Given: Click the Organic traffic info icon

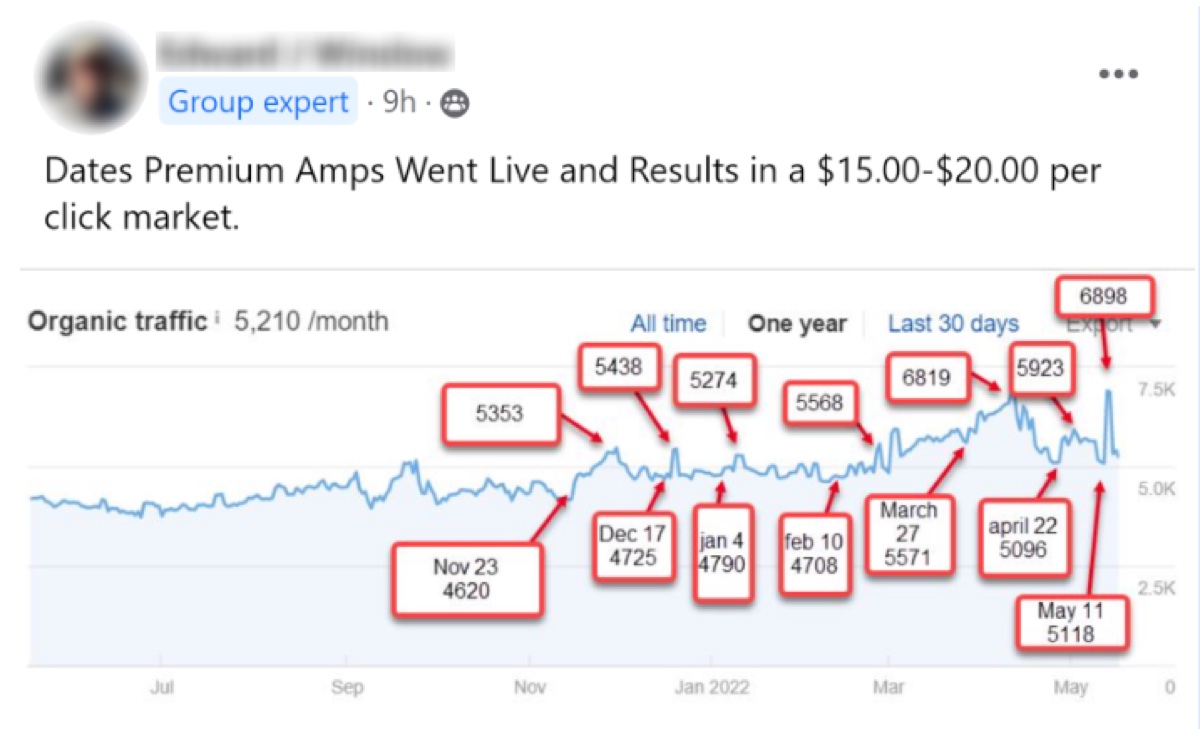Looking at the screenshot, I should click(x=217, y=320).
